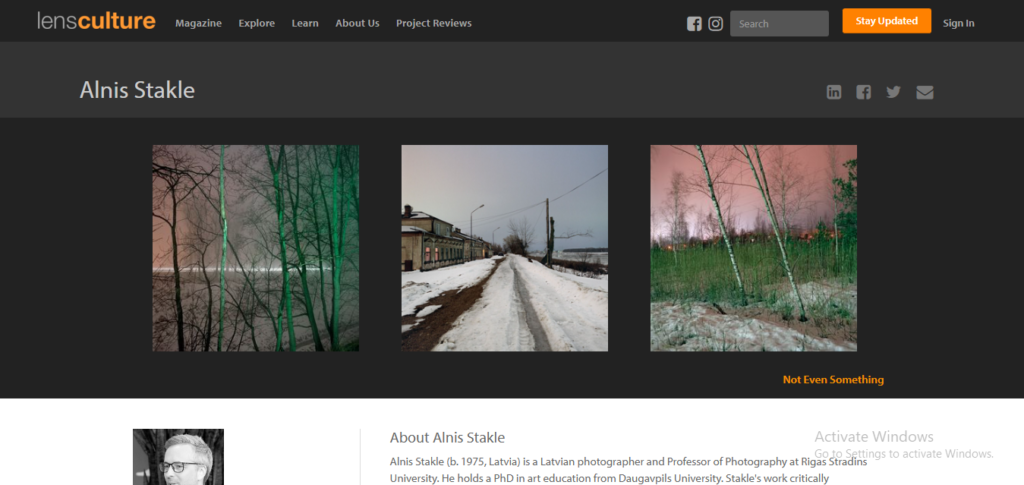Click the Search input field
1024x485 pixels.
779,24
